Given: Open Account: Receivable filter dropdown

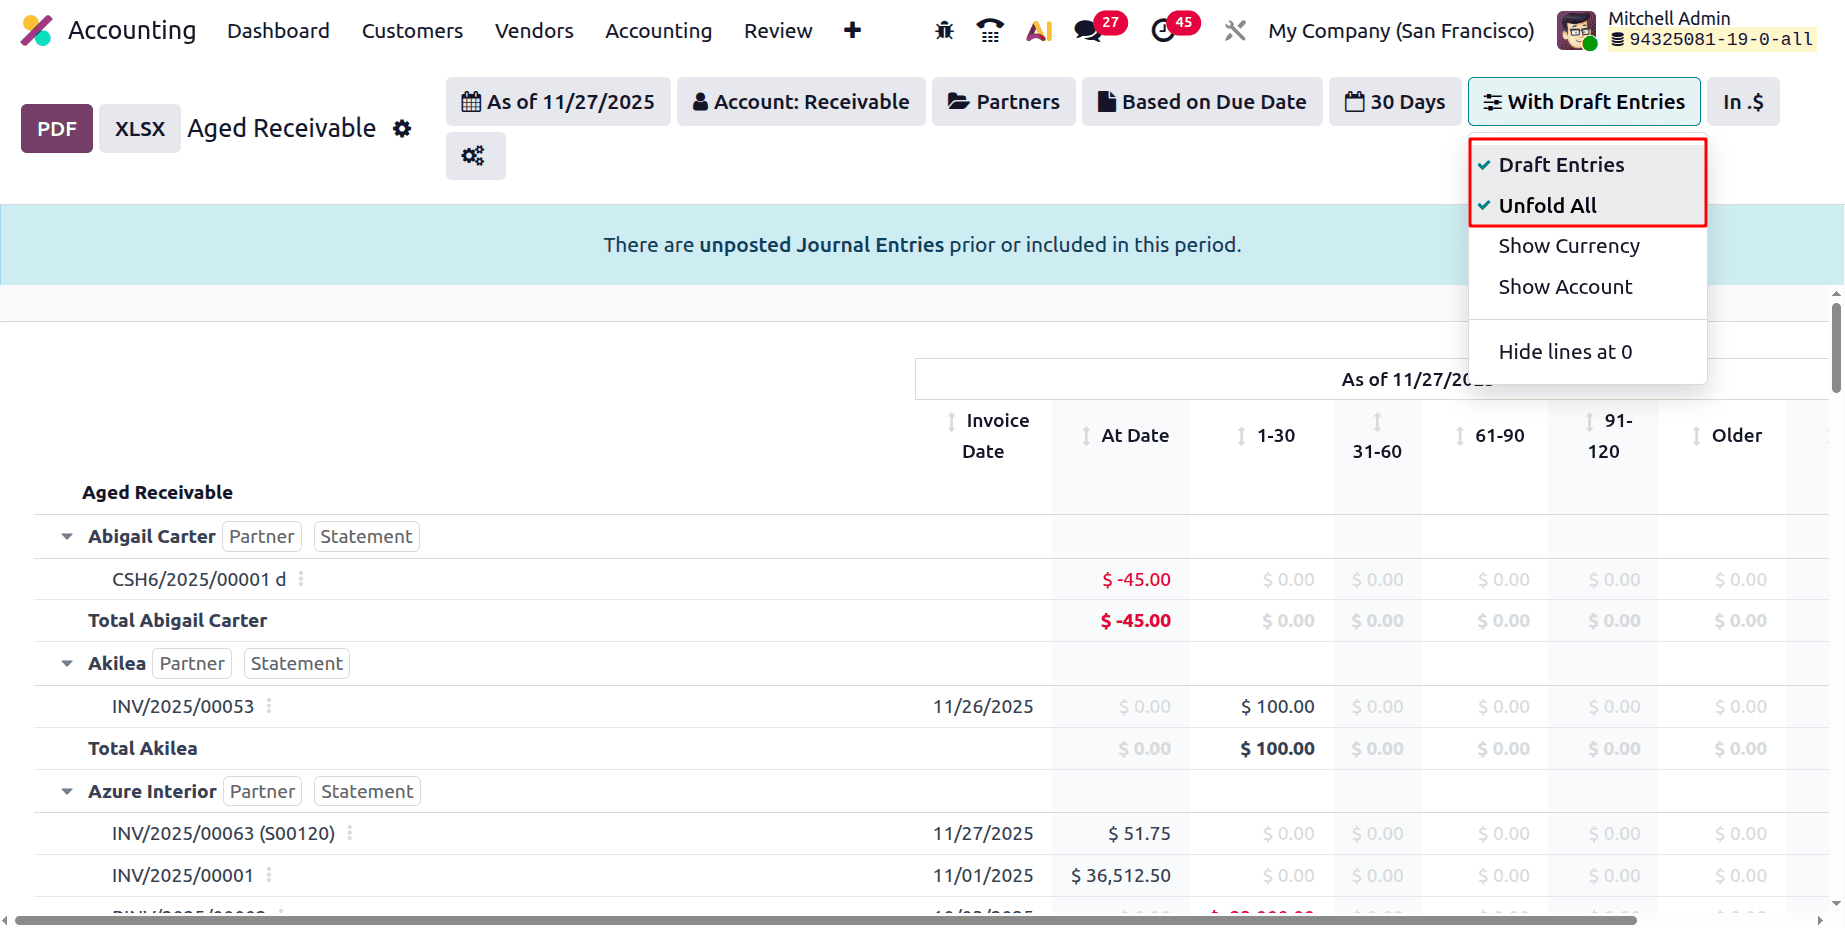Looking at the screenshot, I should pos(801,102).
